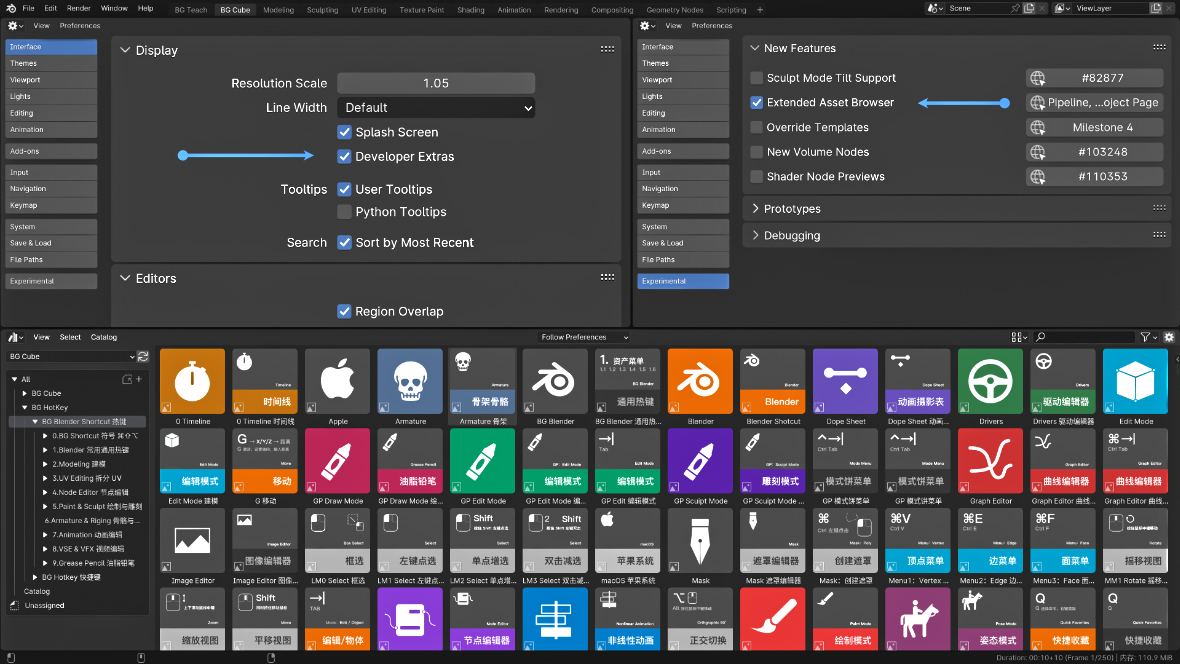1180x664 pixels.
Task: Open the Line Width dropdown
Action: pos(436,108)
